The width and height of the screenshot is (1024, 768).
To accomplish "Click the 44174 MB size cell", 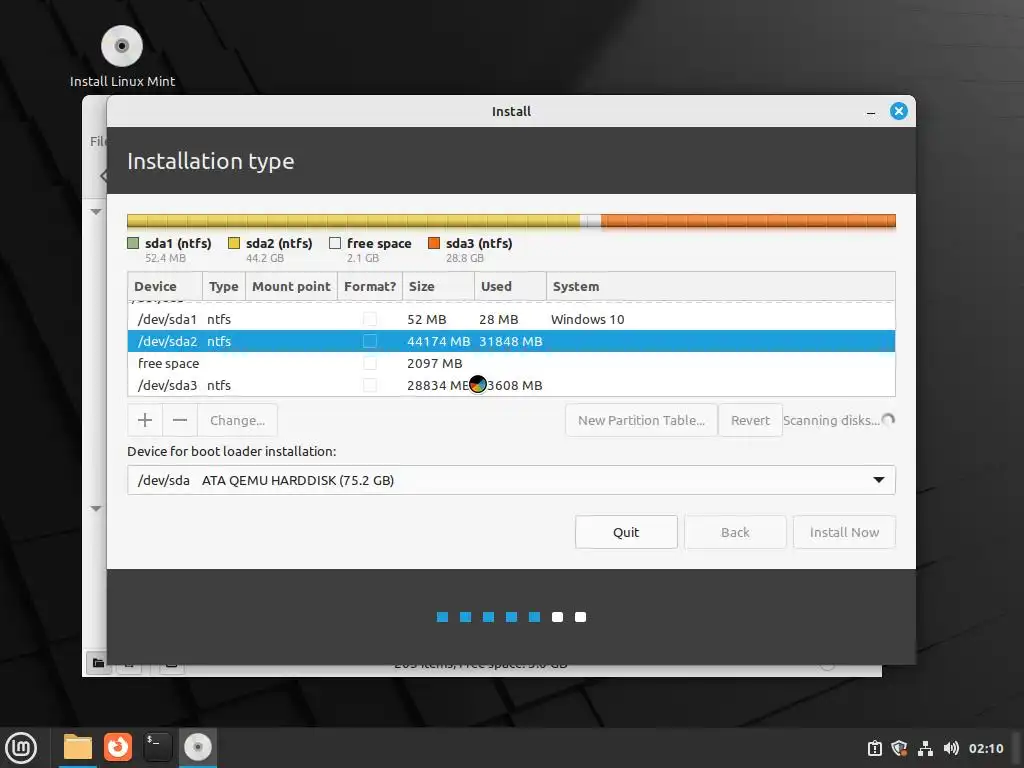I will click(438, 341).
